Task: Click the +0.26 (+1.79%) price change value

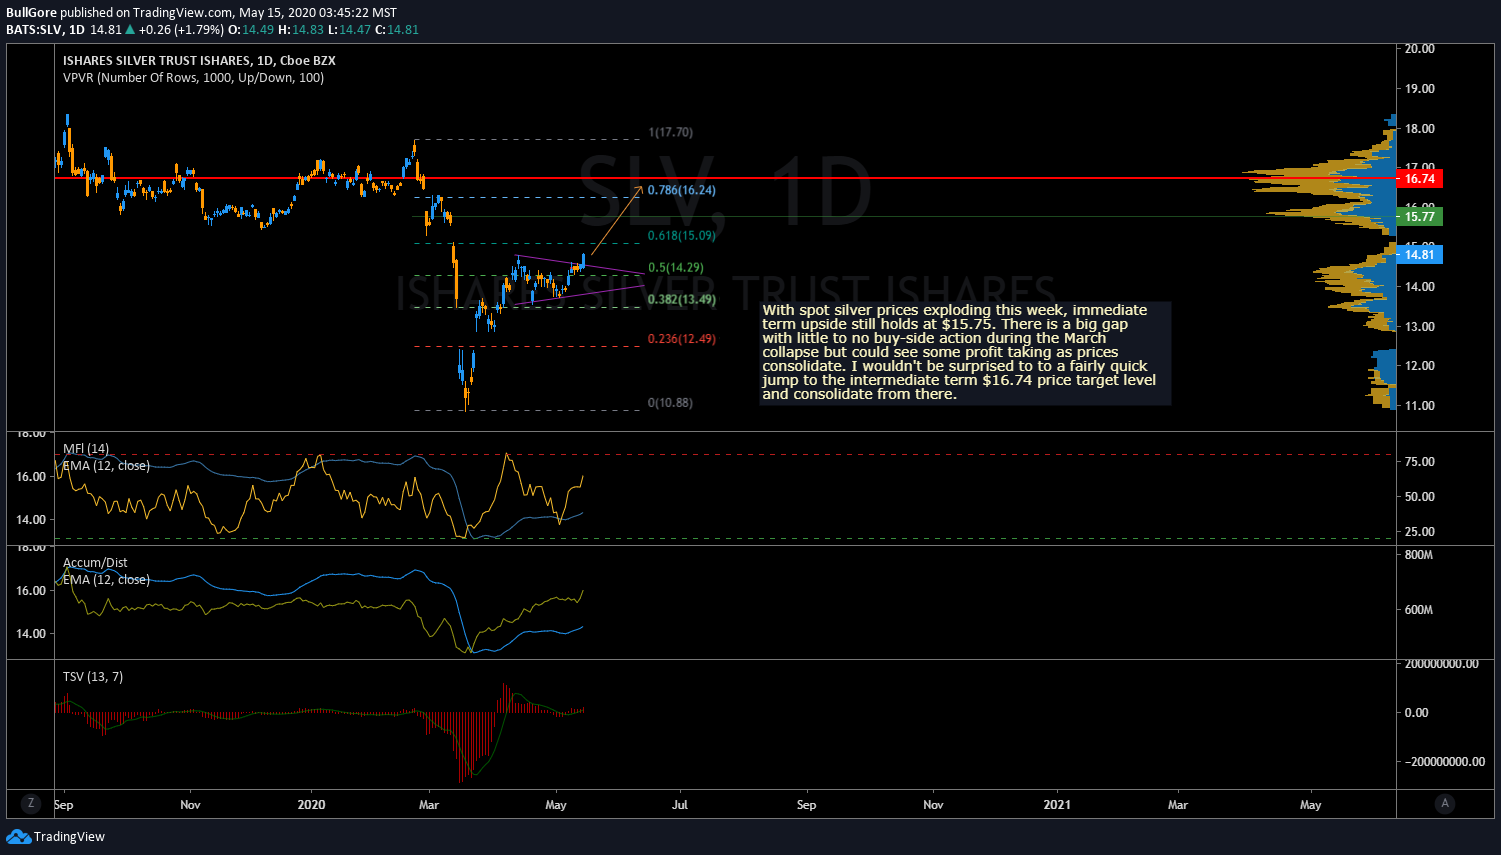Action: (181, 30)
